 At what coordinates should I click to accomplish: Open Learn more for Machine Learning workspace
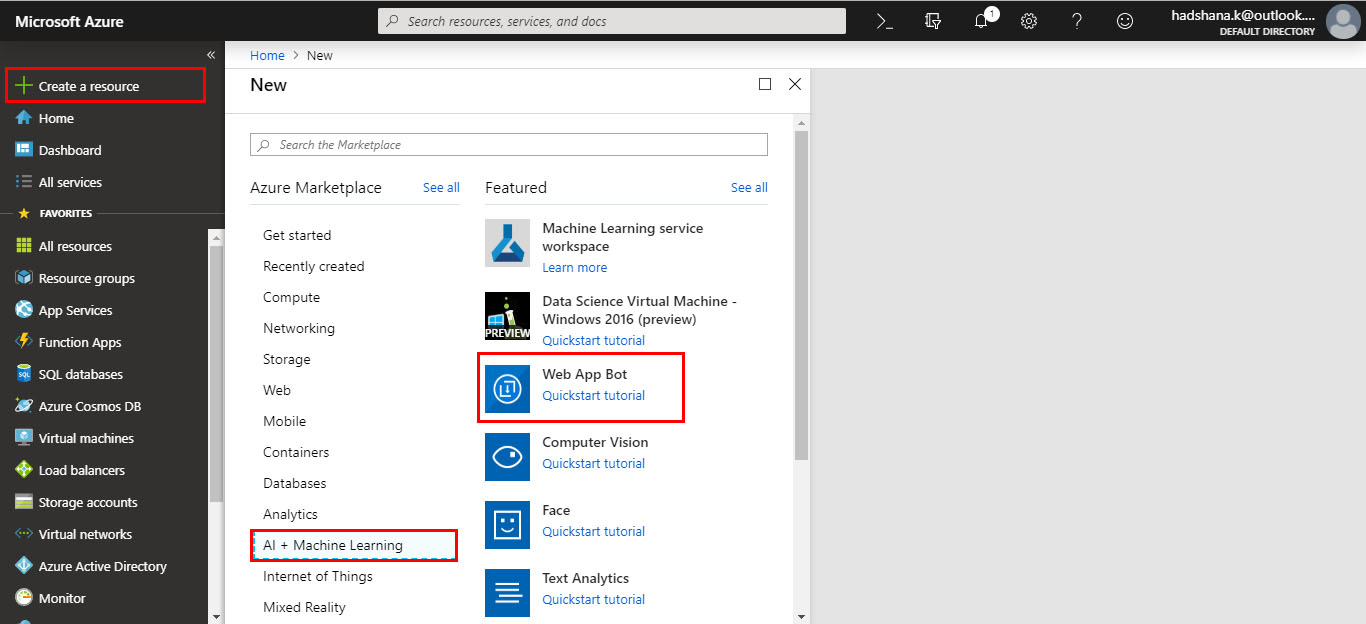(575, 267)
